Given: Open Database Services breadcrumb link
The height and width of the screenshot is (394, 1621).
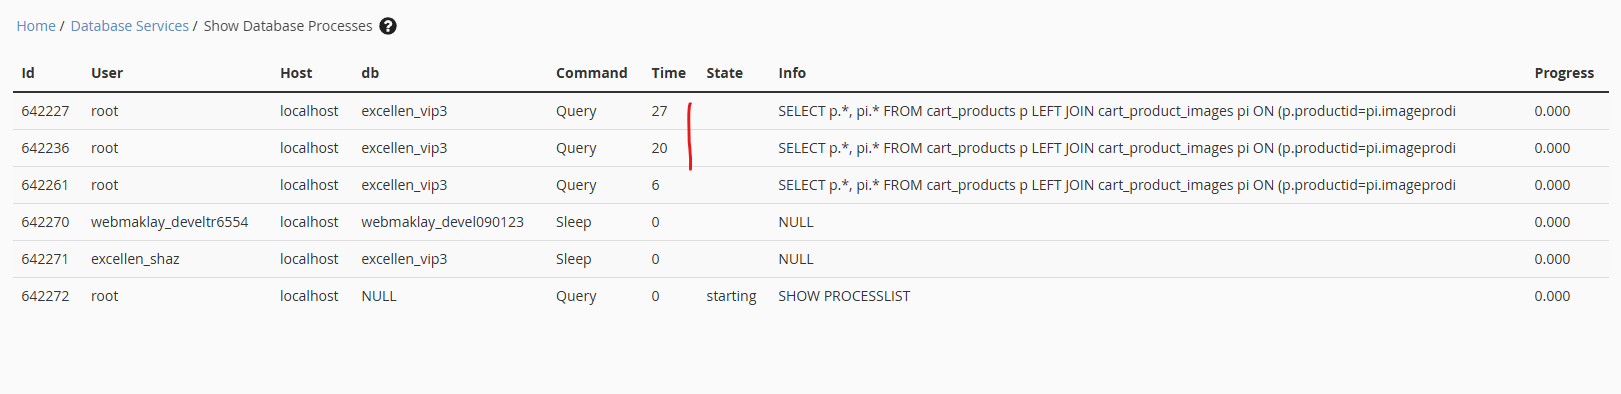Looking at the screenshot, I should coord(129,26).
